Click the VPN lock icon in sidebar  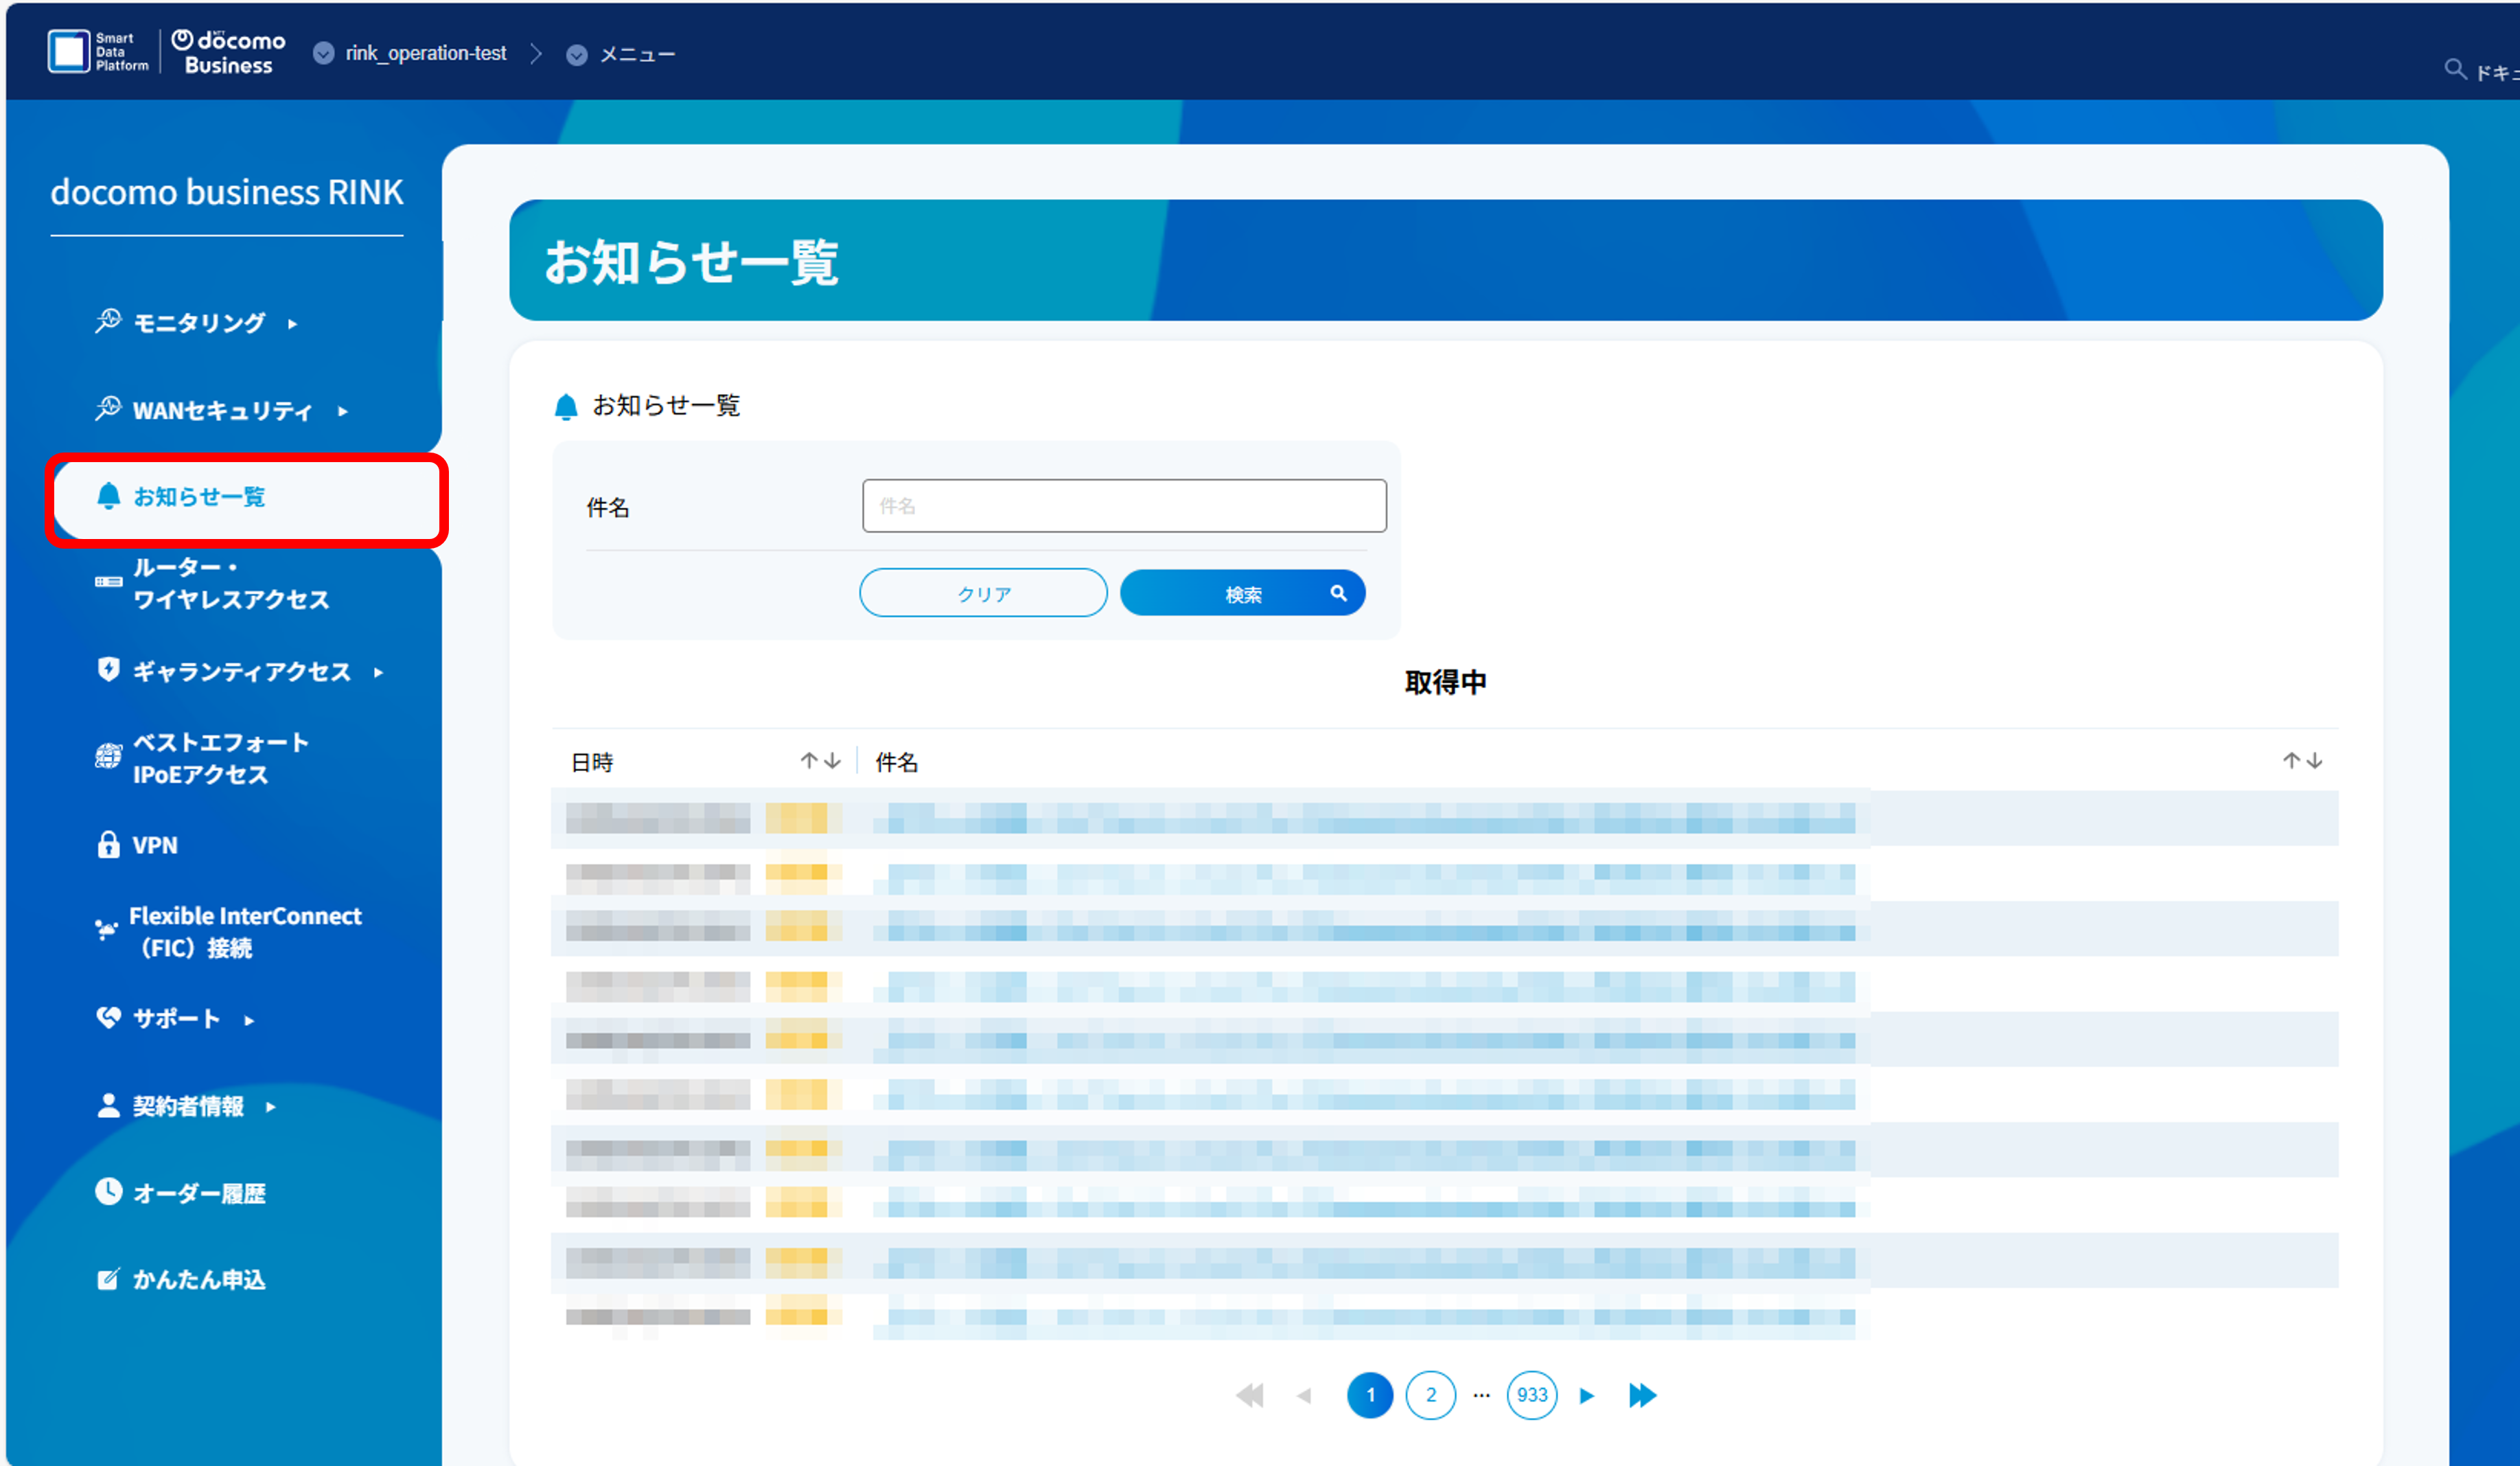108,845
